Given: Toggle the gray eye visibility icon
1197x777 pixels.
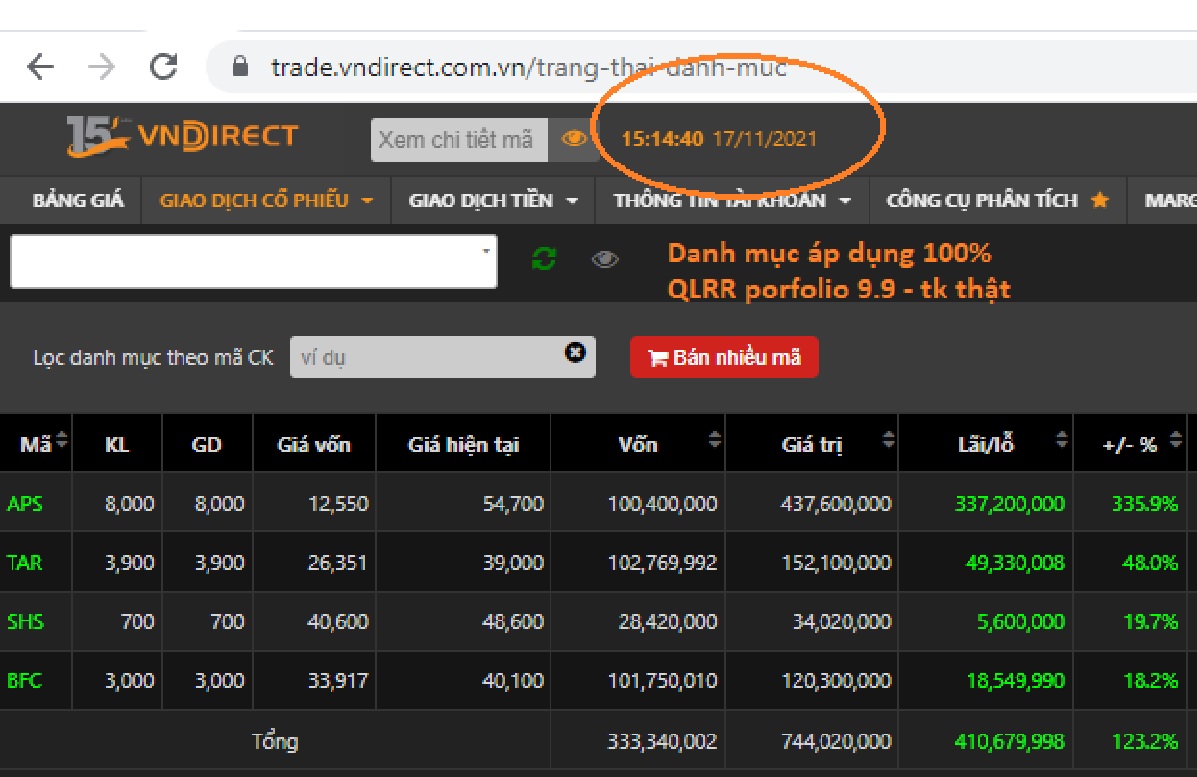Looking at the screenshot, I should [605, 260].
